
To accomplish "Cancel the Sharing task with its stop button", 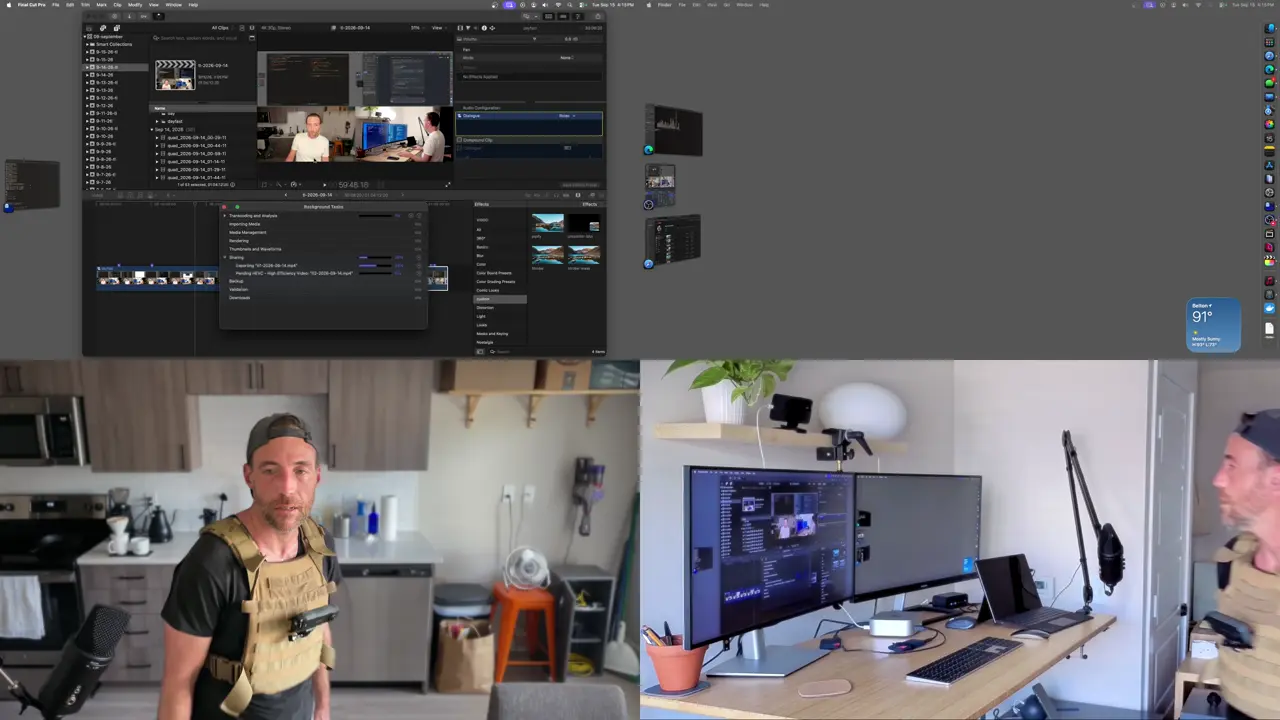I will pos(418,257).
